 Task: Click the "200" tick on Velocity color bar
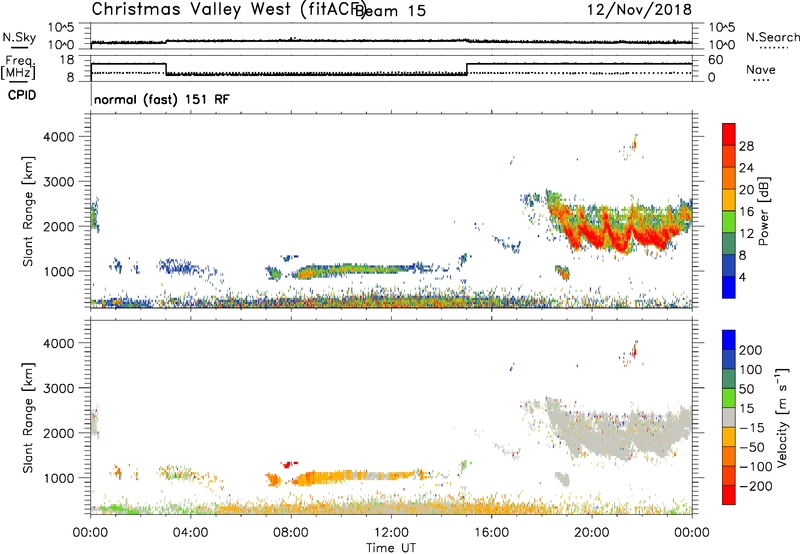751,350
